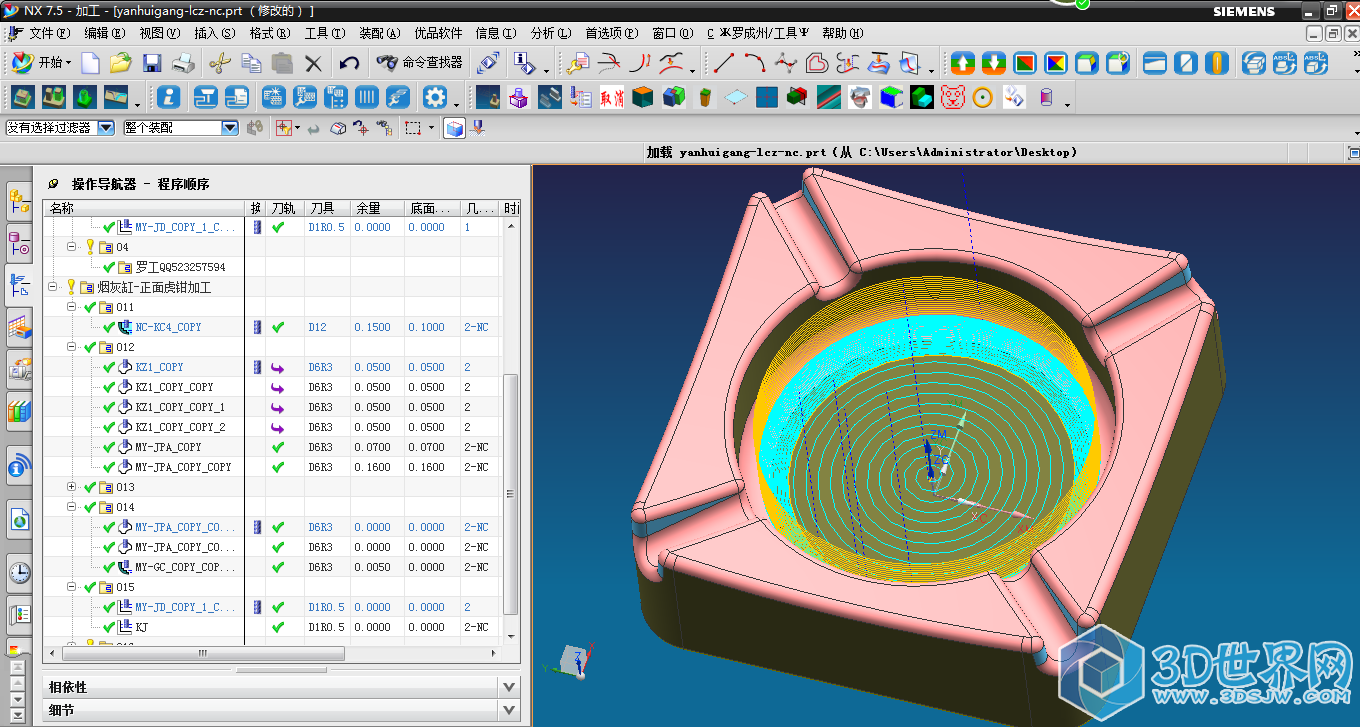Select the KJ operation row
The height and width of the screenshot is (727, 1360).
[x=141, y=627]
